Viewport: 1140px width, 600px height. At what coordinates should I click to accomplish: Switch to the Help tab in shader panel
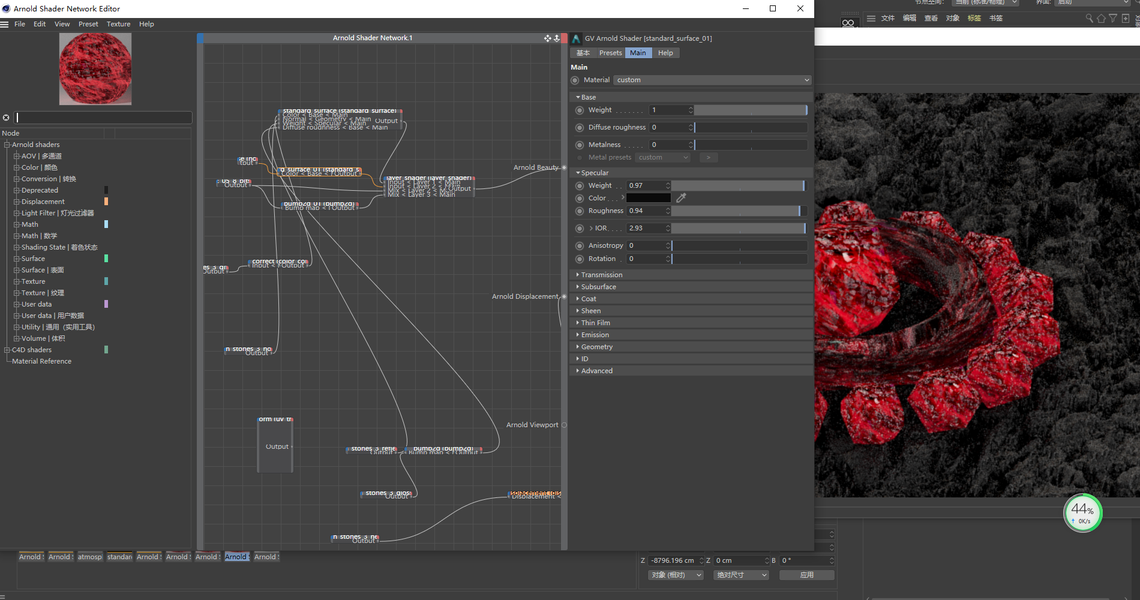[x=665, y=53]
